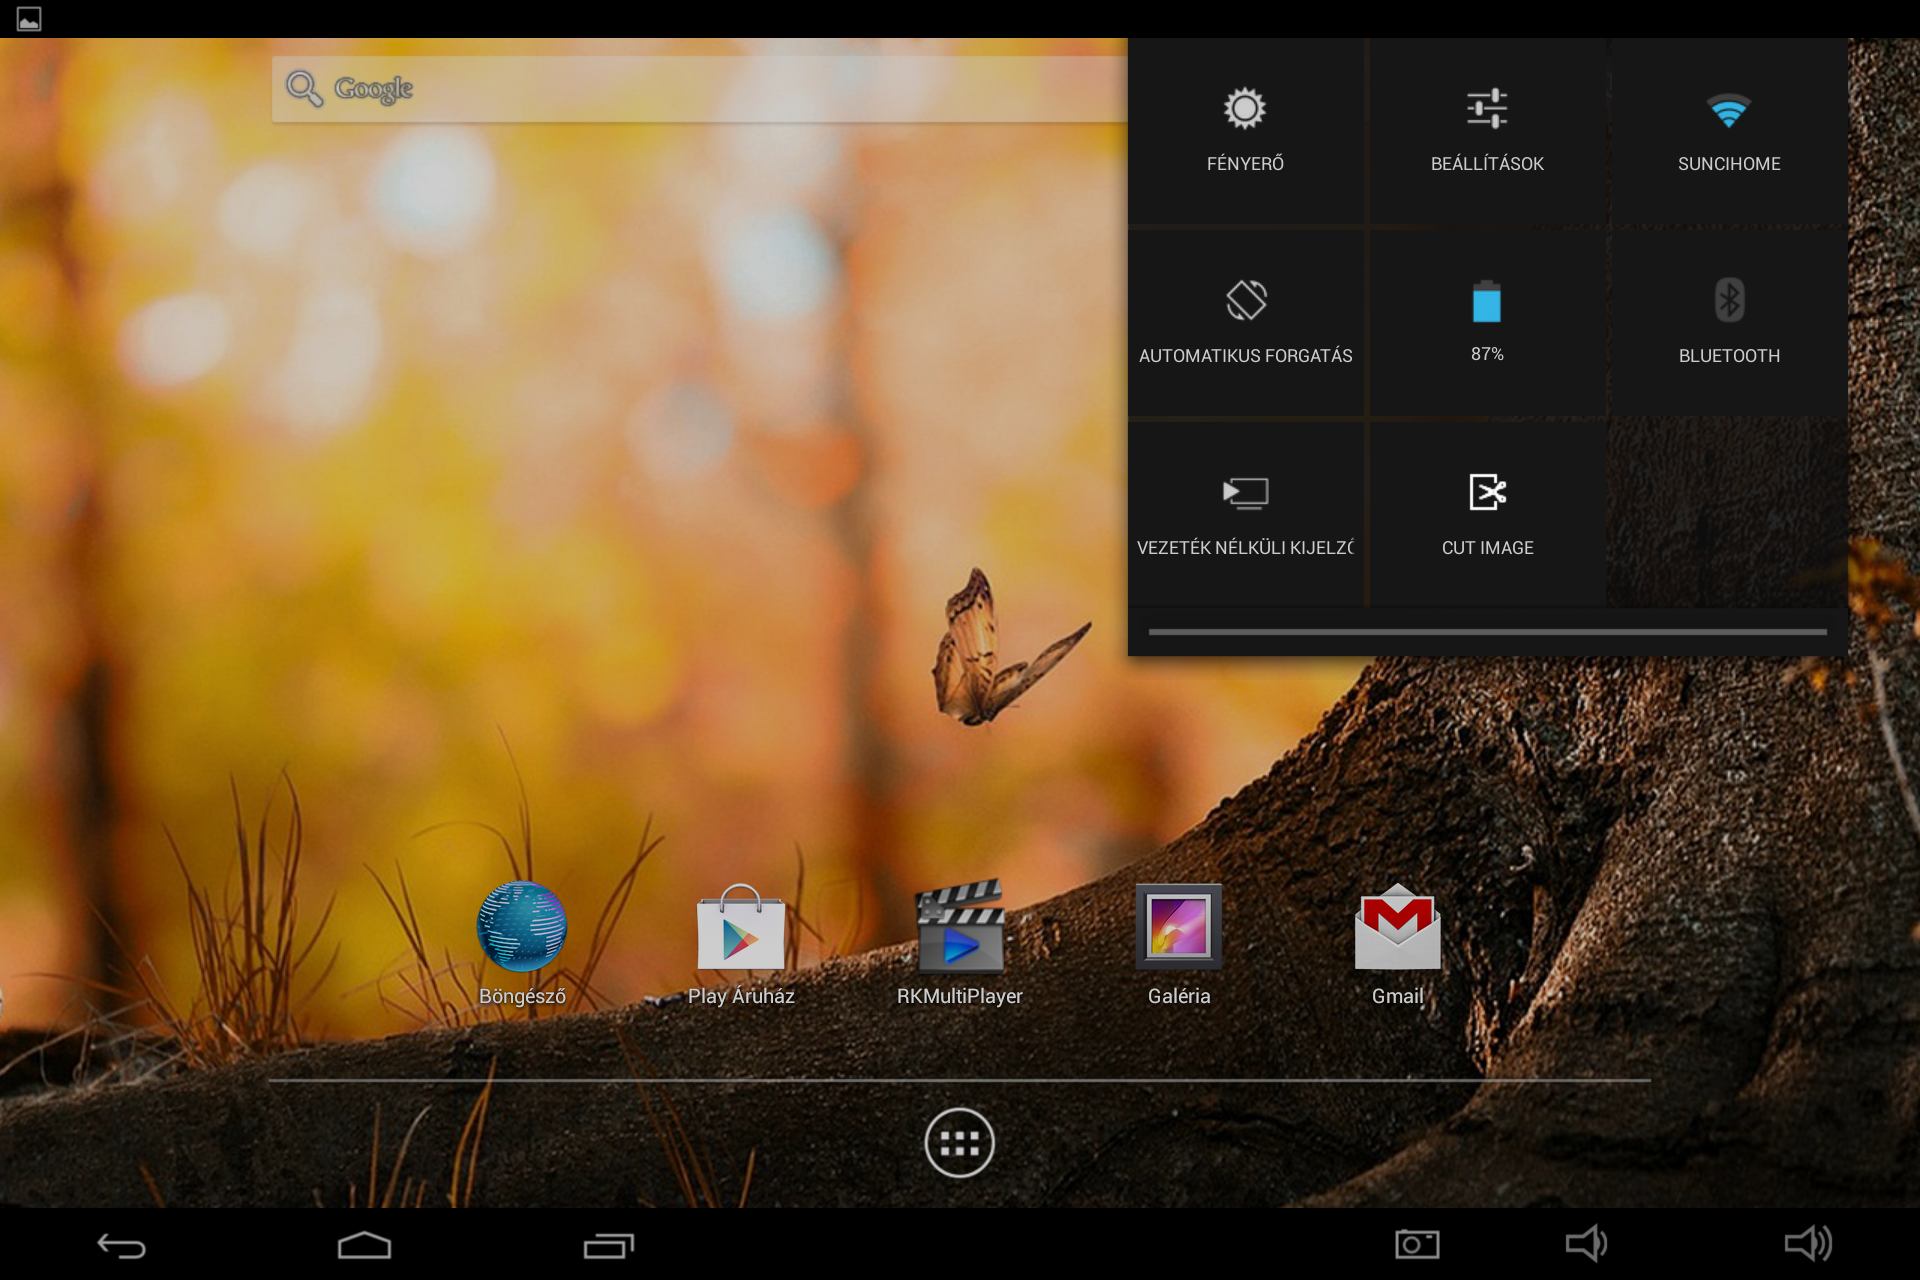
Task: Toggle SUNCIHOME Wi-Fi tile
Action: coord(1728,130)
